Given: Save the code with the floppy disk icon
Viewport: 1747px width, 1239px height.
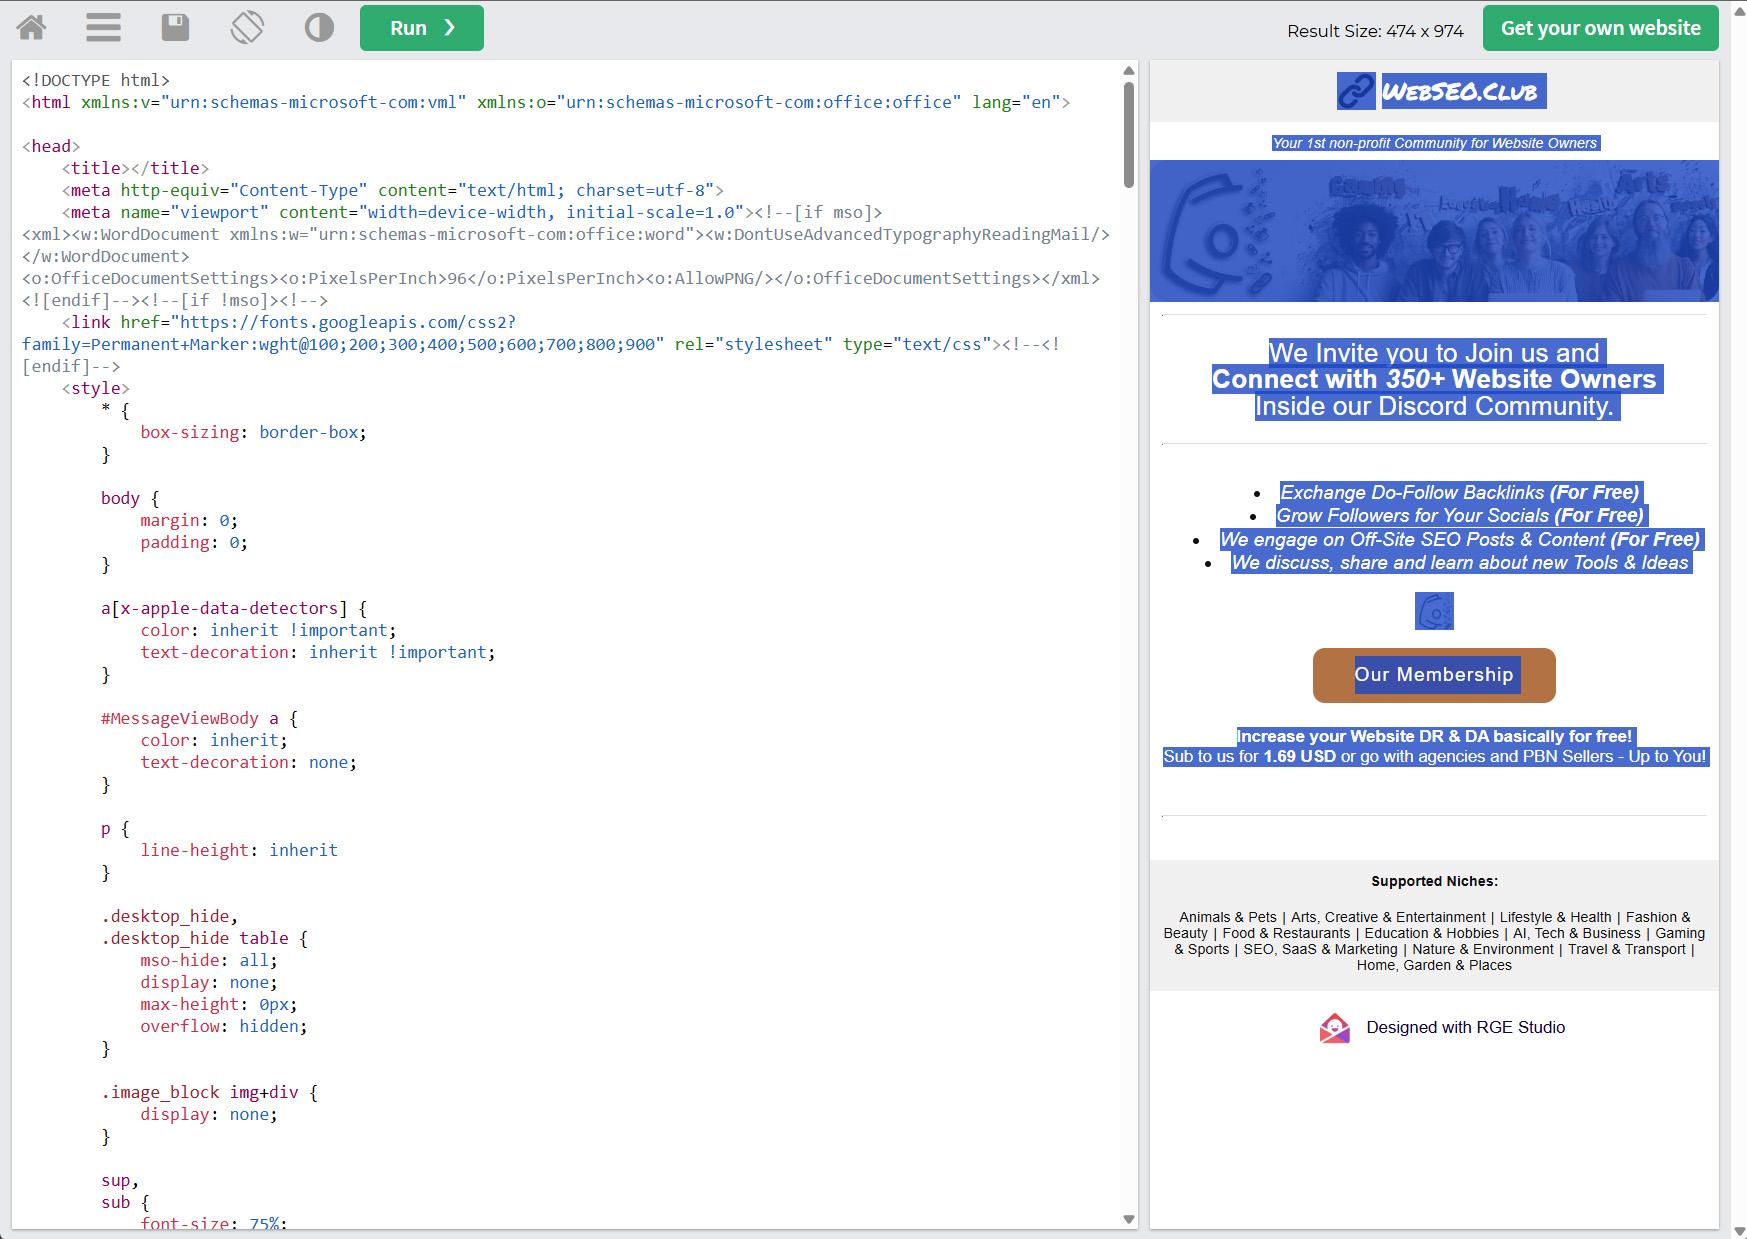Looking at the screenshot, I should (175, 28).
